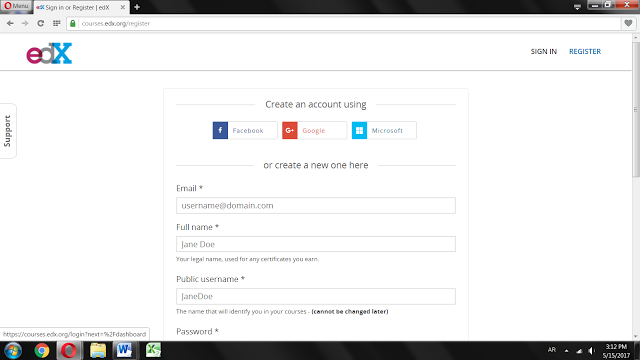Open volume speaker tray icon
This screenshot has width=640, height=360.
click(x=591, y=351)
